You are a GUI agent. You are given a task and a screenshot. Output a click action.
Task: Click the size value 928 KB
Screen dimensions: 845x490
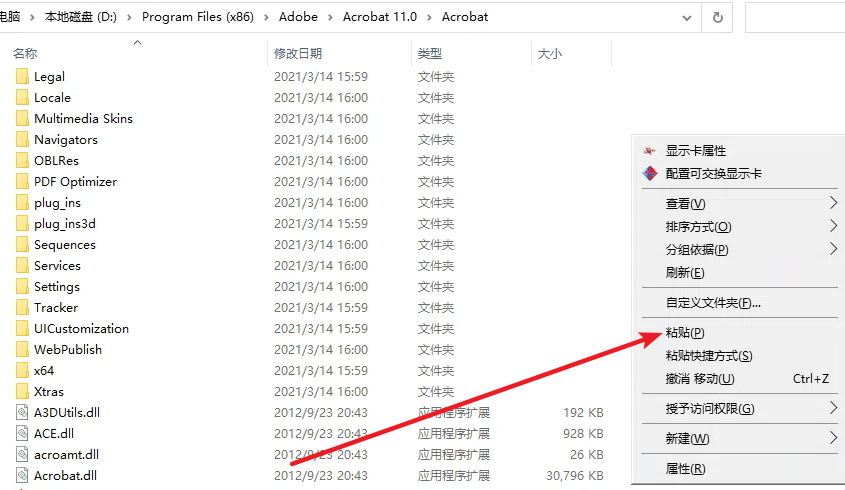click(583, 434)
